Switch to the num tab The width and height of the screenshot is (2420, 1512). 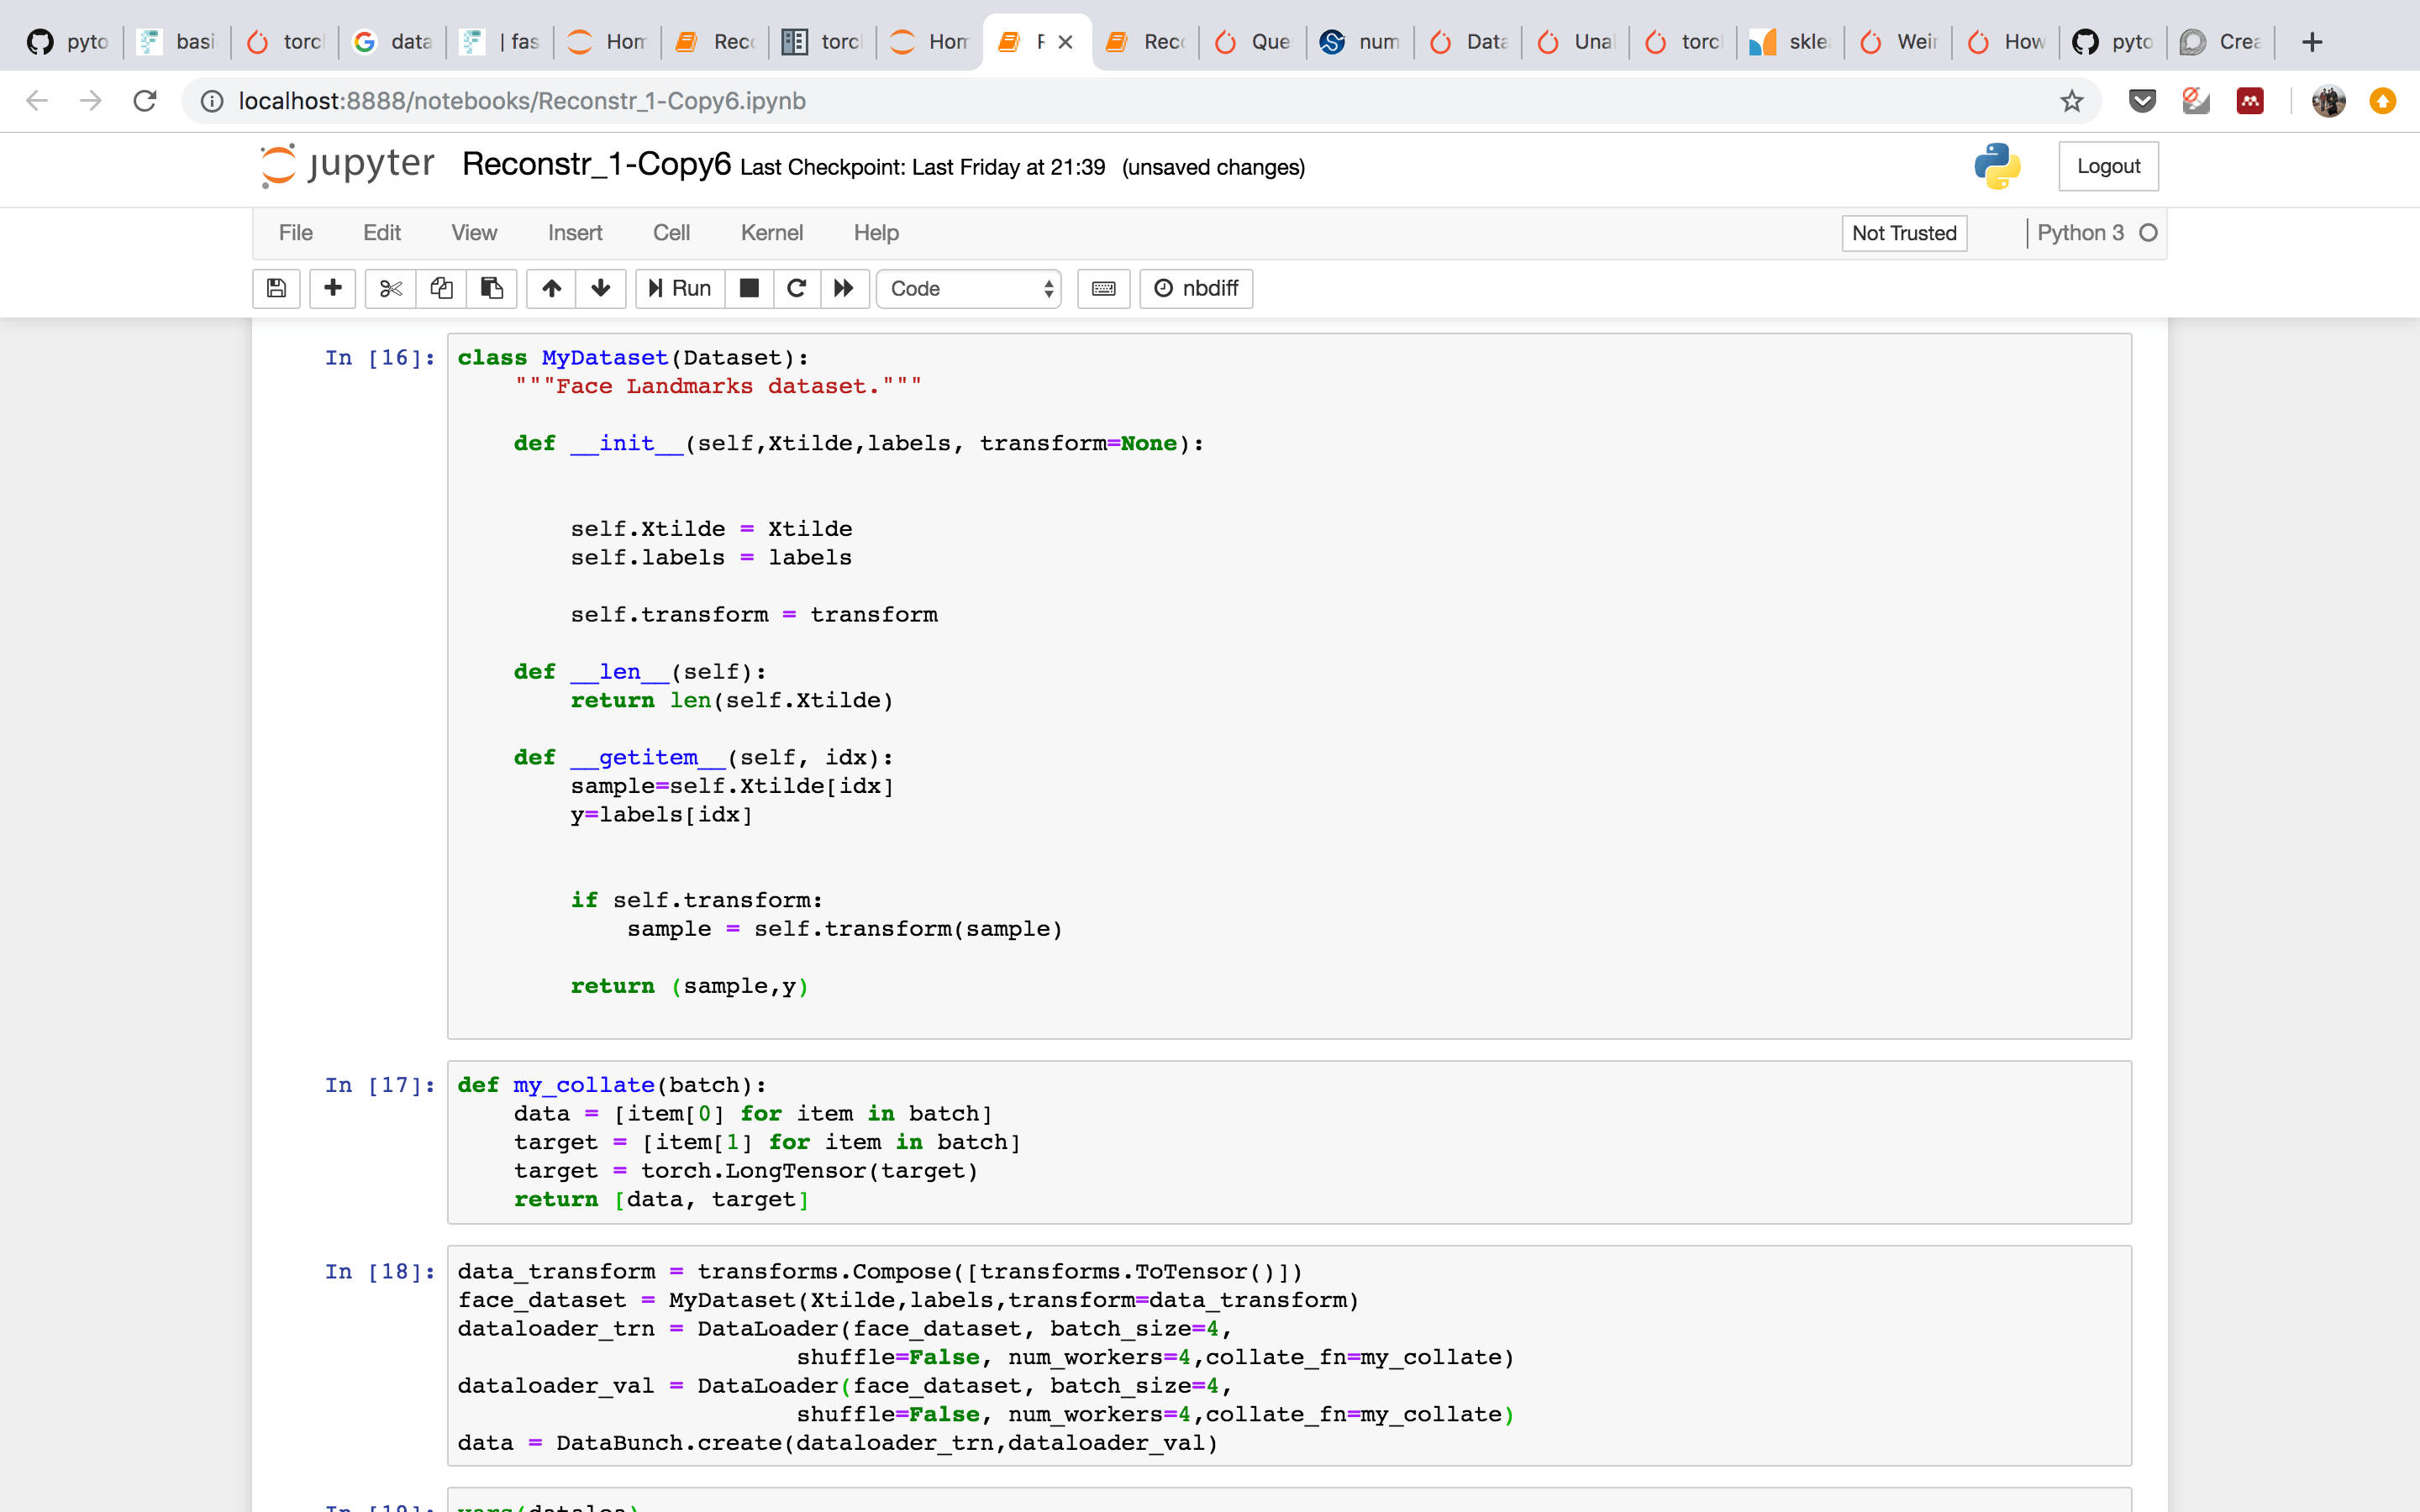(x=1360, y=42)
